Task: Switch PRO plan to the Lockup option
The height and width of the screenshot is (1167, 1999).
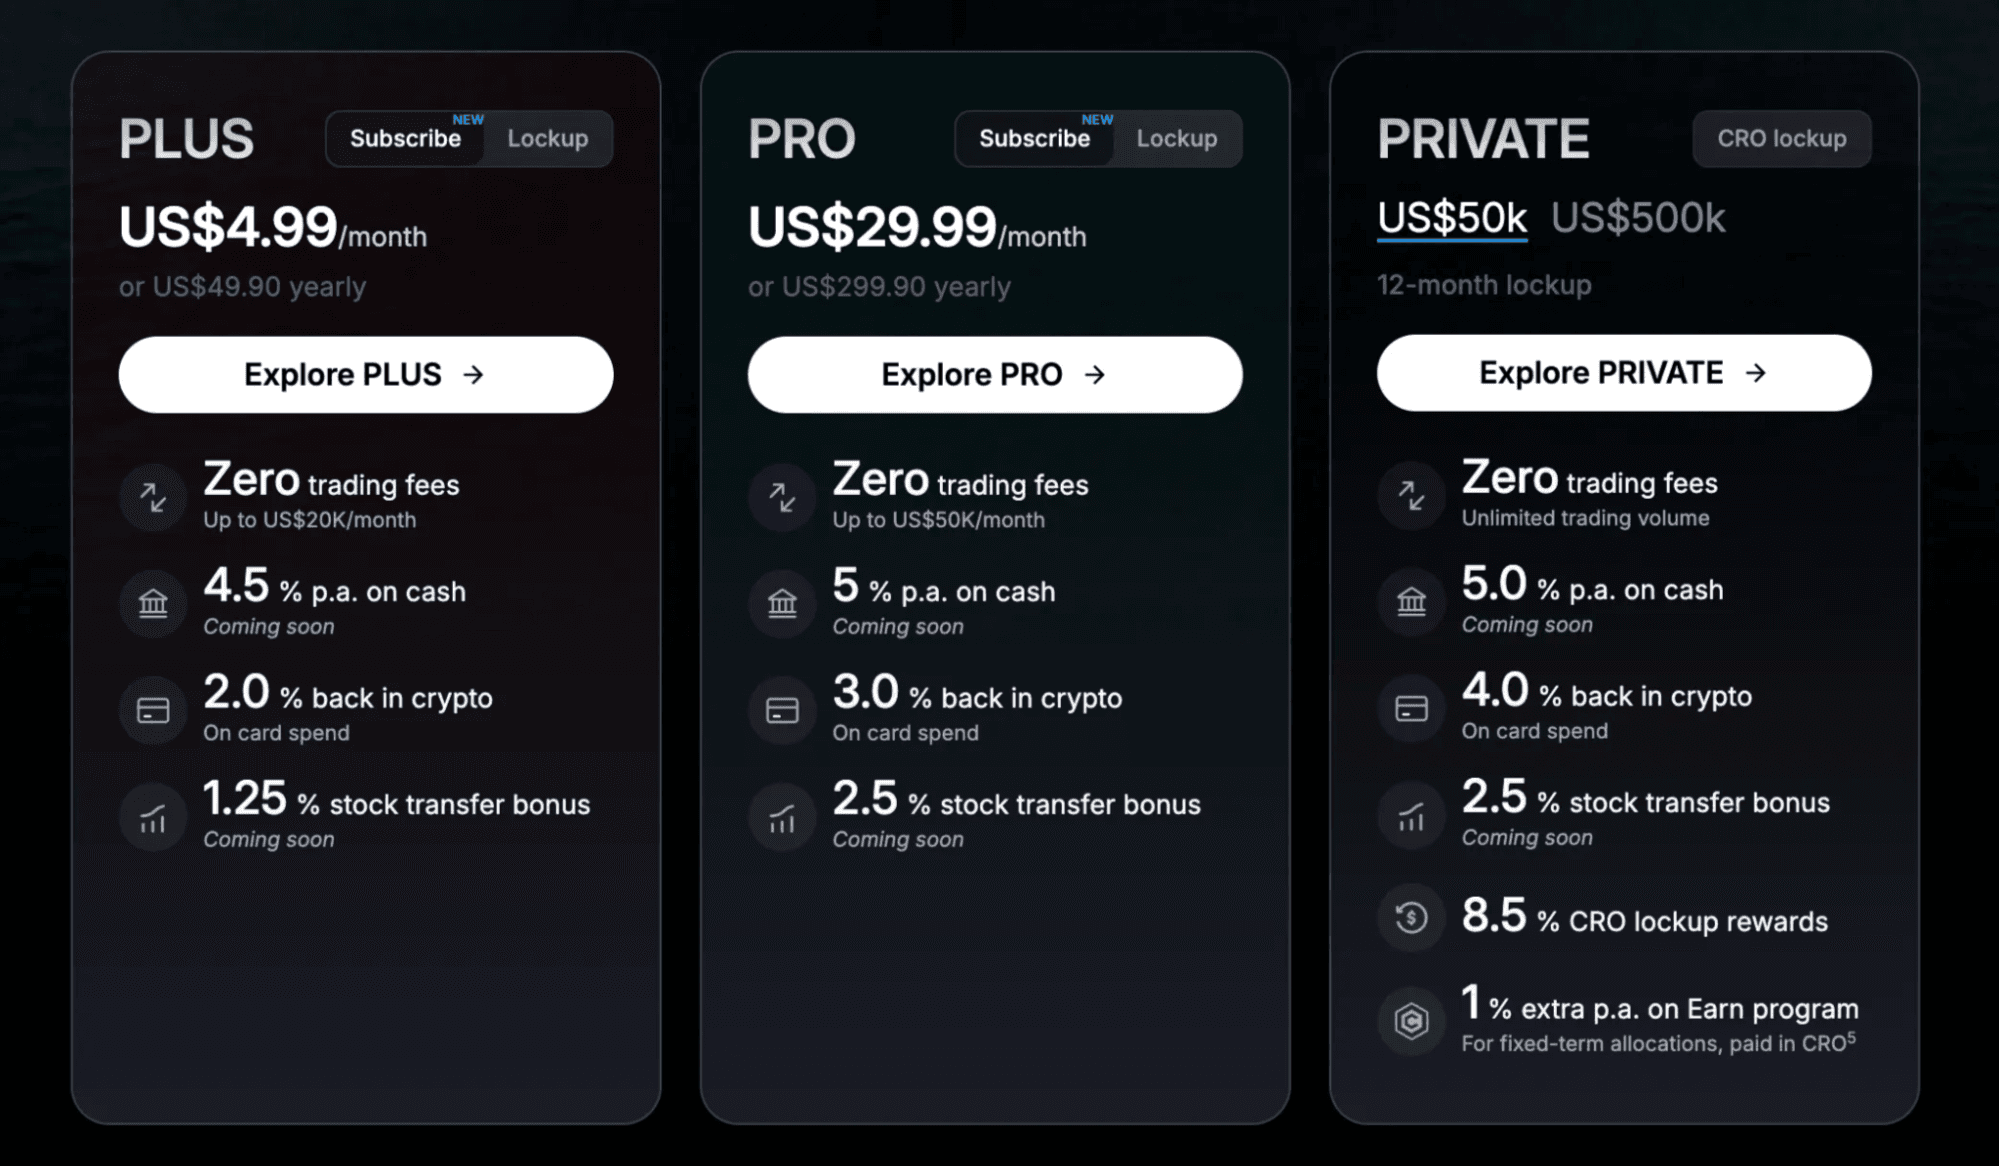Action: 1177,139
